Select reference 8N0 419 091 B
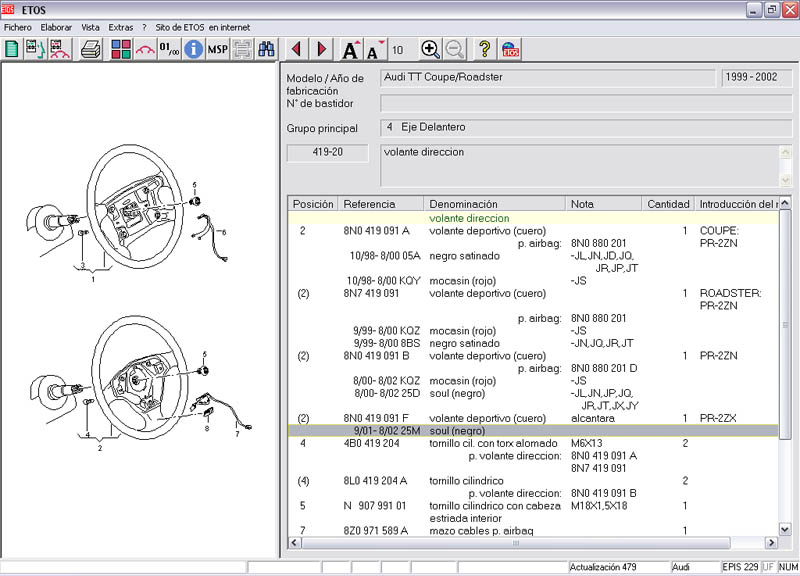 377,356
